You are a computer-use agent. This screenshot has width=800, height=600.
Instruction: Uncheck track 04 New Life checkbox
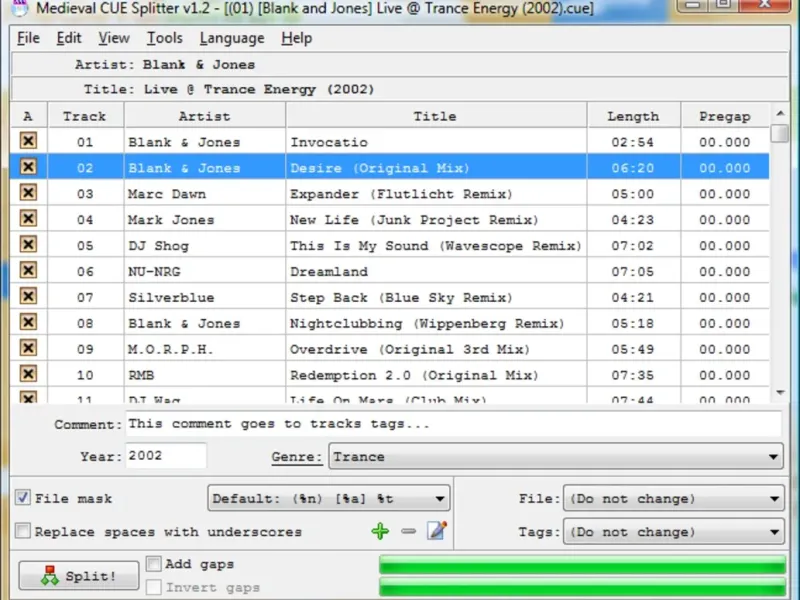(28, 218)
